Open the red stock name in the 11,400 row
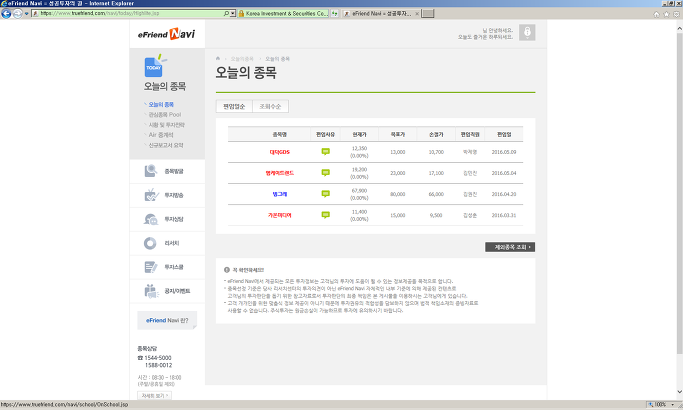Viewport: 683px width, 410px height. (x=280, y=215)
